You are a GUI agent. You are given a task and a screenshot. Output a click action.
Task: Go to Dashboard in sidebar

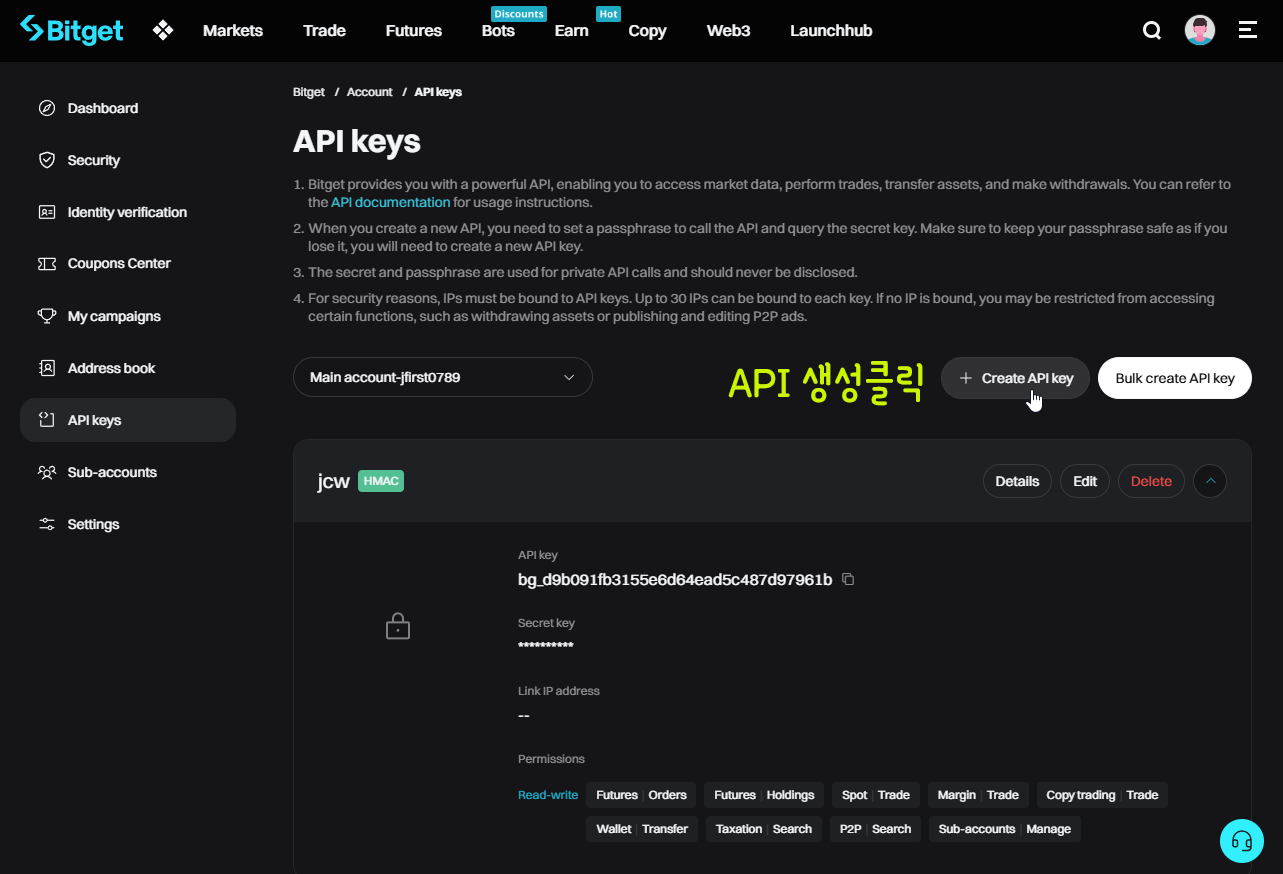click(128, 108)
